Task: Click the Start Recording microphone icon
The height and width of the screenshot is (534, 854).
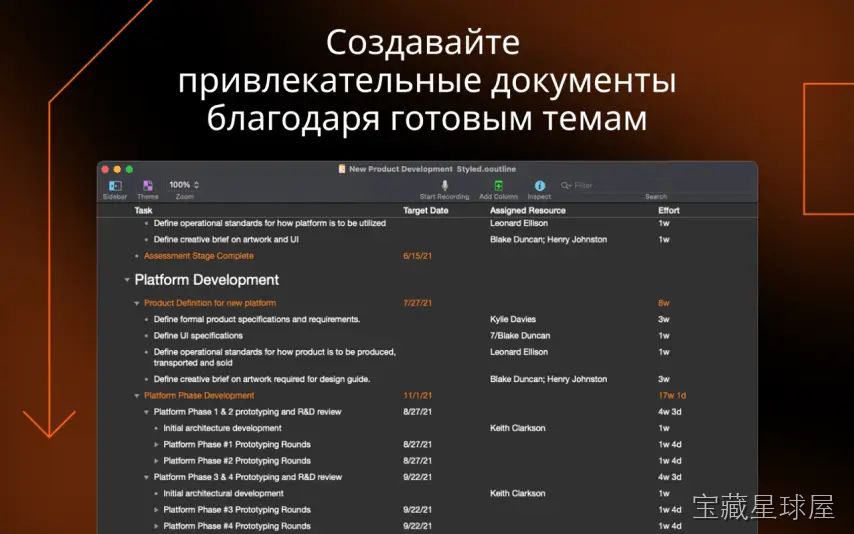Action: point(444,186)
